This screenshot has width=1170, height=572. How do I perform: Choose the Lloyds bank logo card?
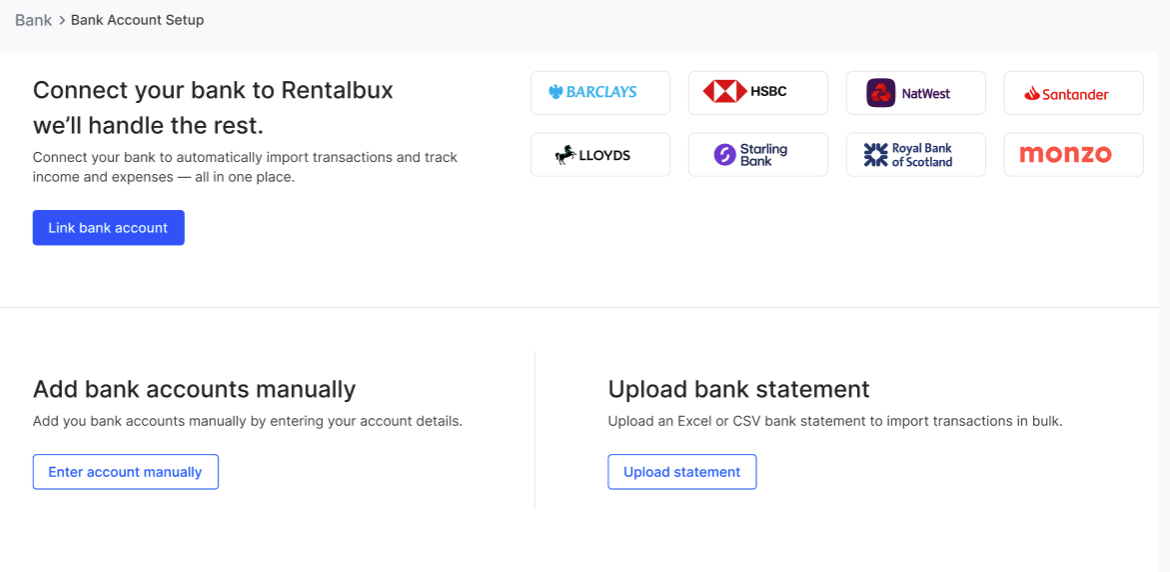(x=601, y=155)
